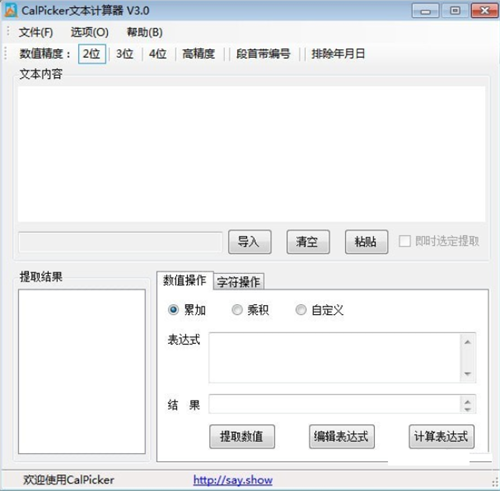
Task: Minimize the CalPicker window
Action: pyautogui.click(x=425, y=11)
